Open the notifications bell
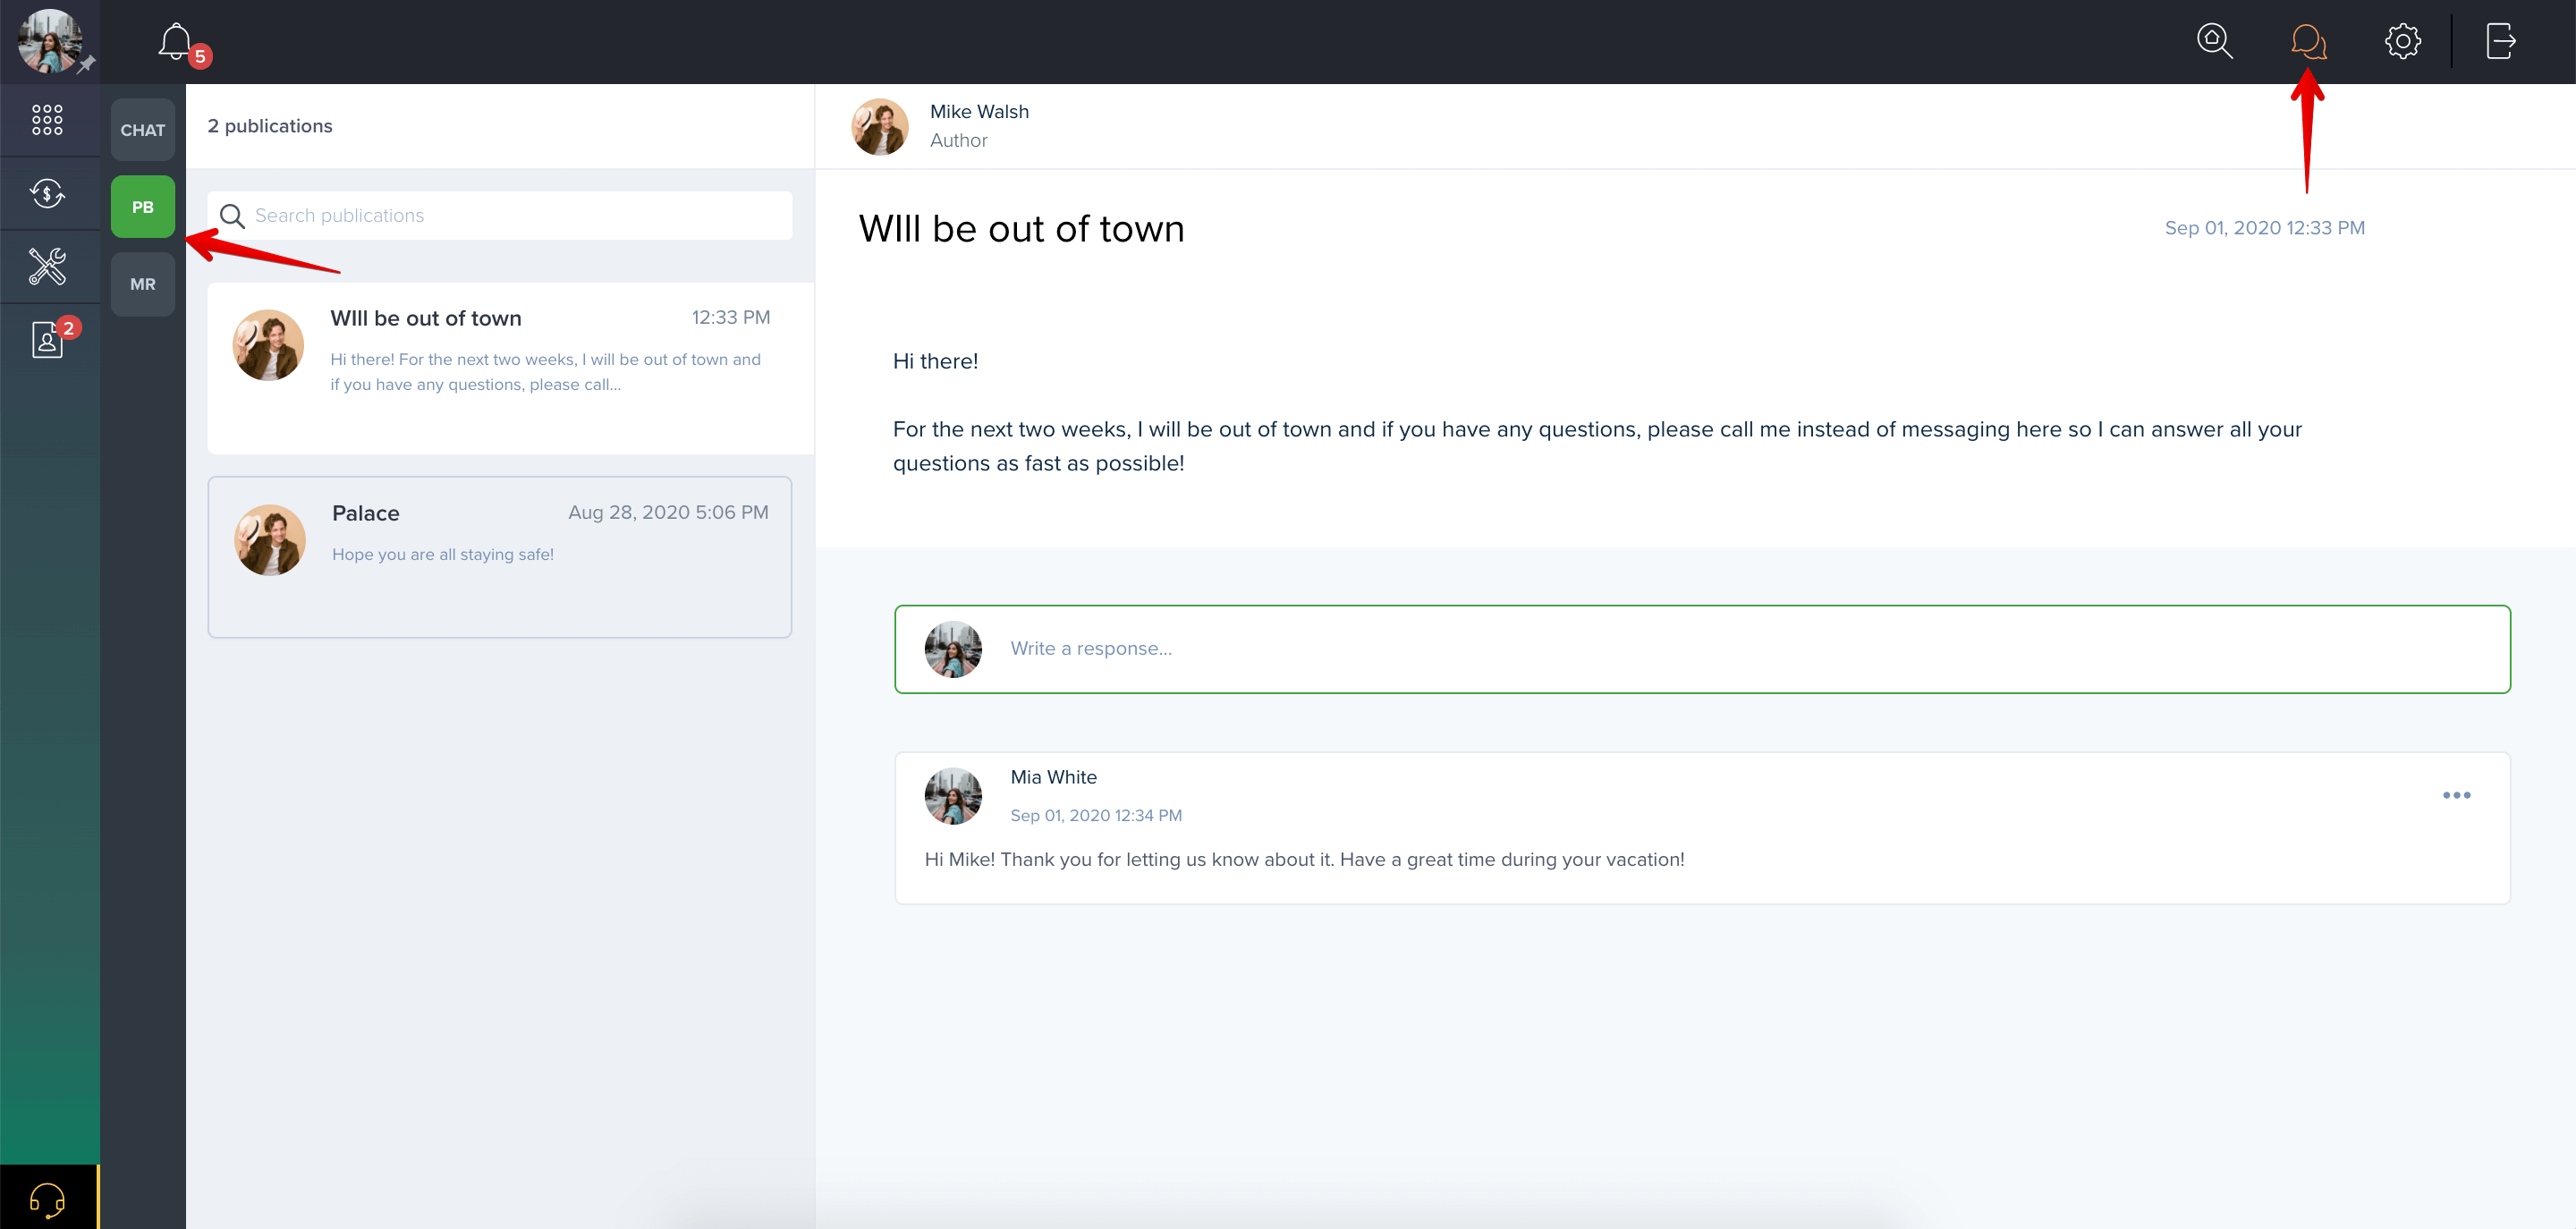The image size is (2576, 1229). point(176,42)
